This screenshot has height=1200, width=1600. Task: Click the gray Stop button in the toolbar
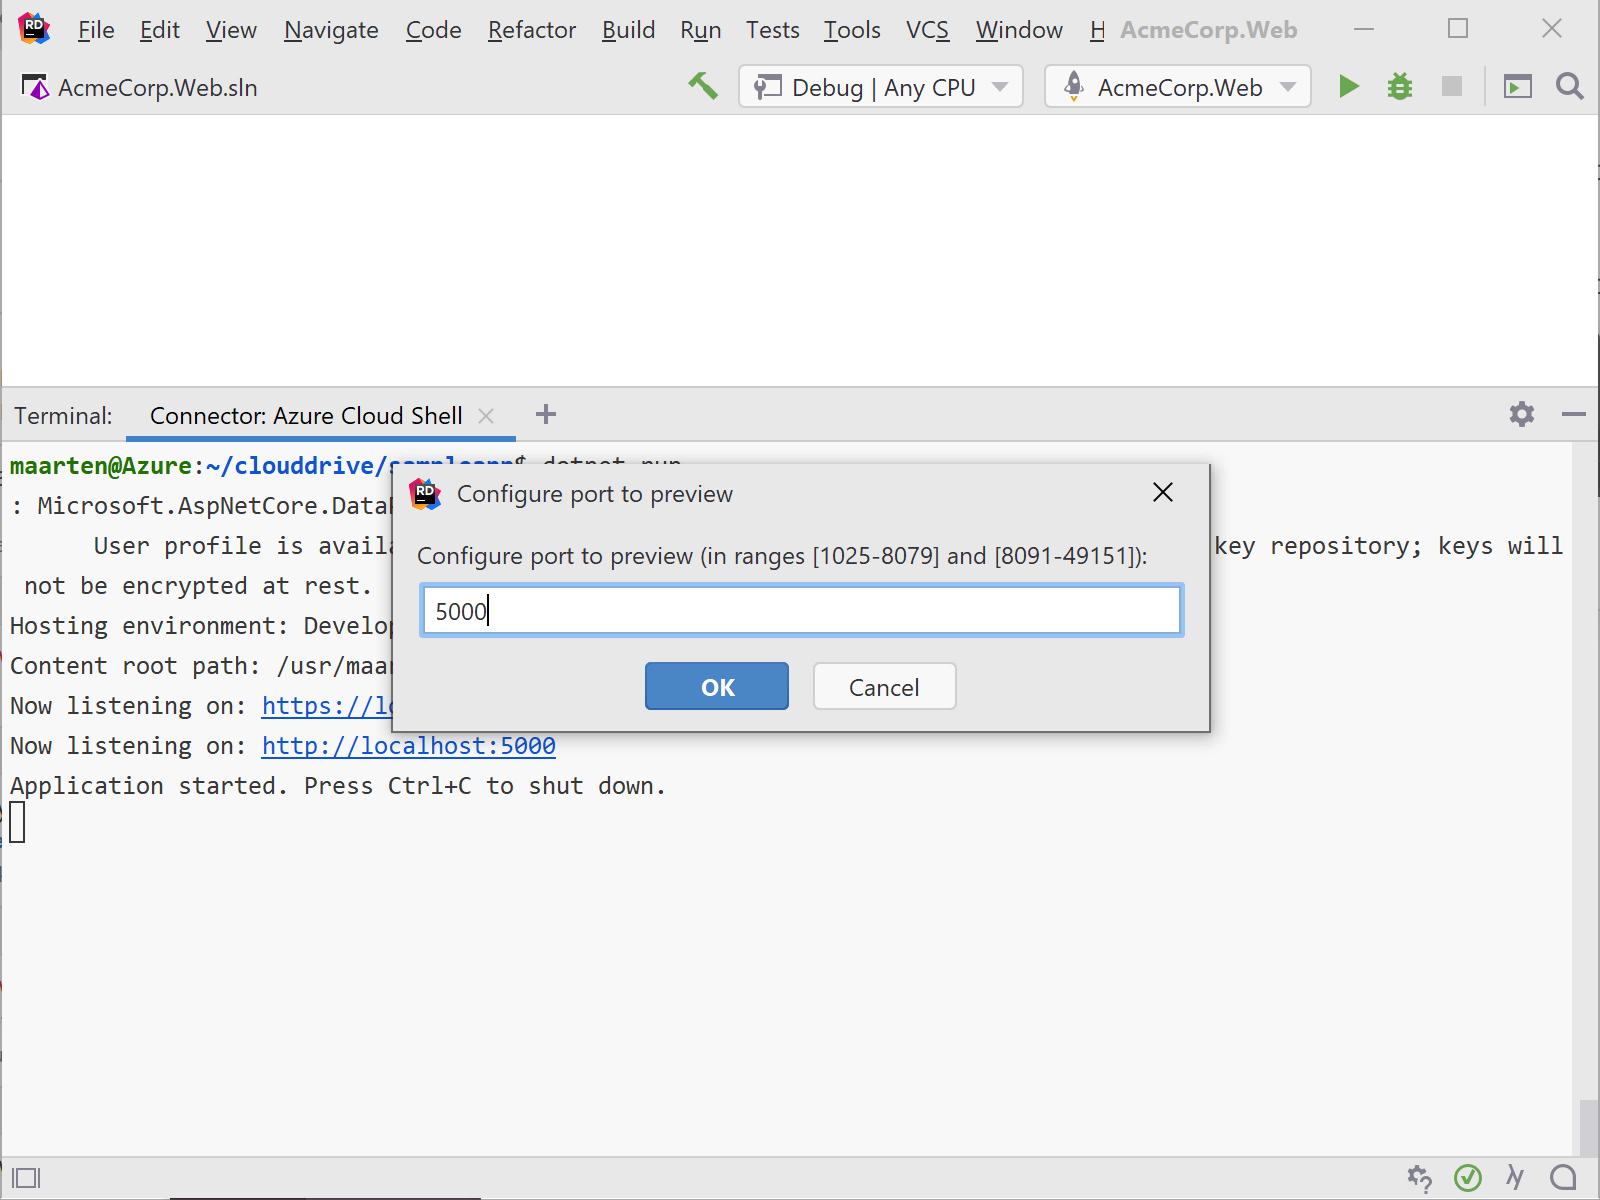pos(1452,87)
